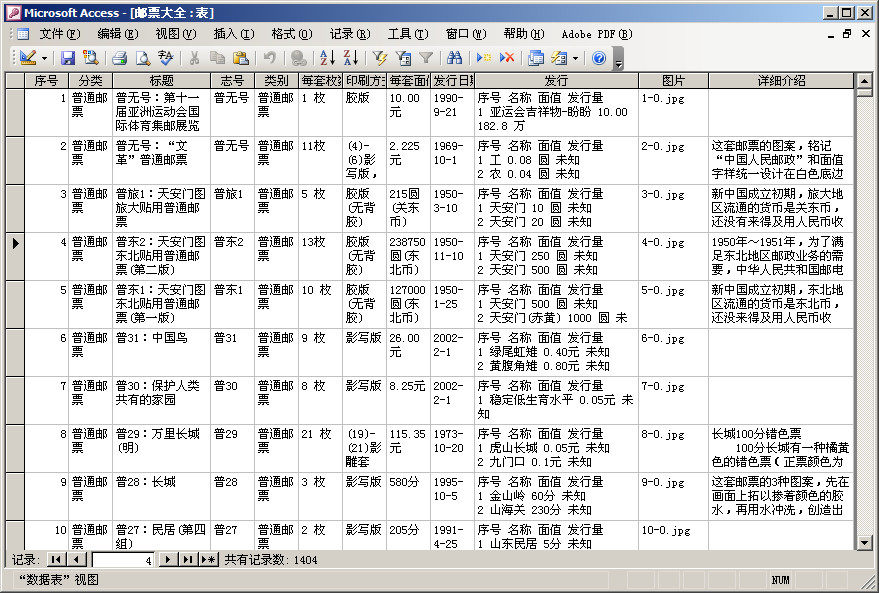
Task: Open the 记录(R) menu
Action: click(x=350, y=34)
